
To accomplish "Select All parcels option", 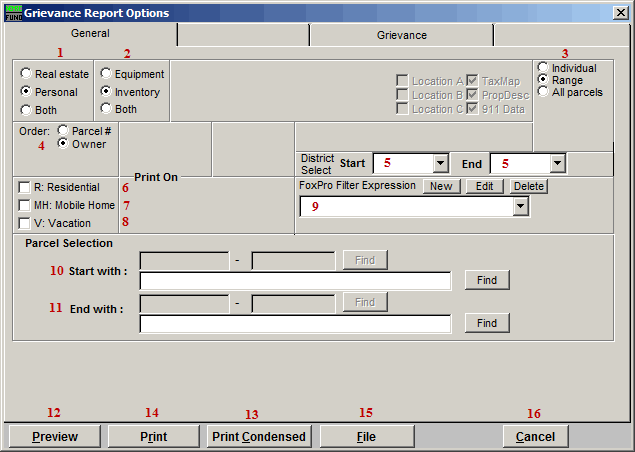I will 543,92.
